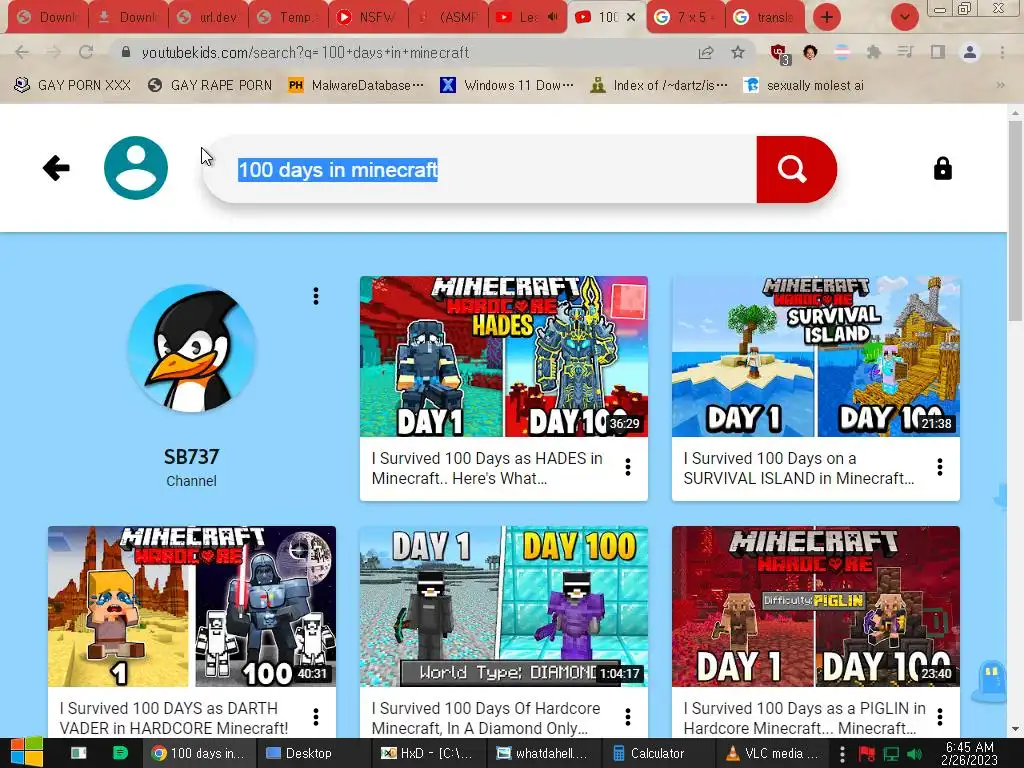Open options for SURVIVAL ISLAND video card
Image resolution: width=1024 pixels, height=768 pixels.
(940, 467)
